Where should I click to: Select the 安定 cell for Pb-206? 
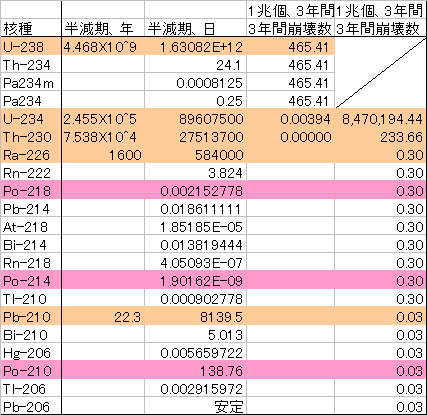point(196,407)
